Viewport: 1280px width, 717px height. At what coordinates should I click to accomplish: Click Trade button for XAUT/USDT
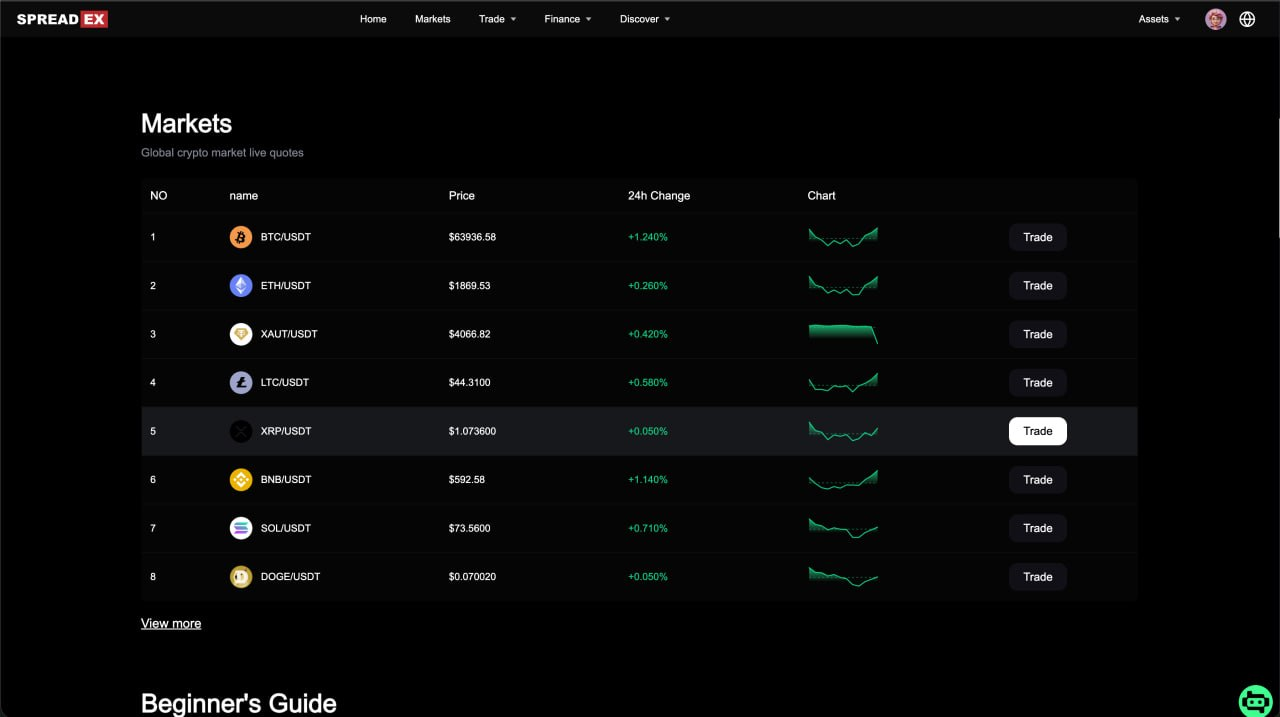pos(1038,334)
